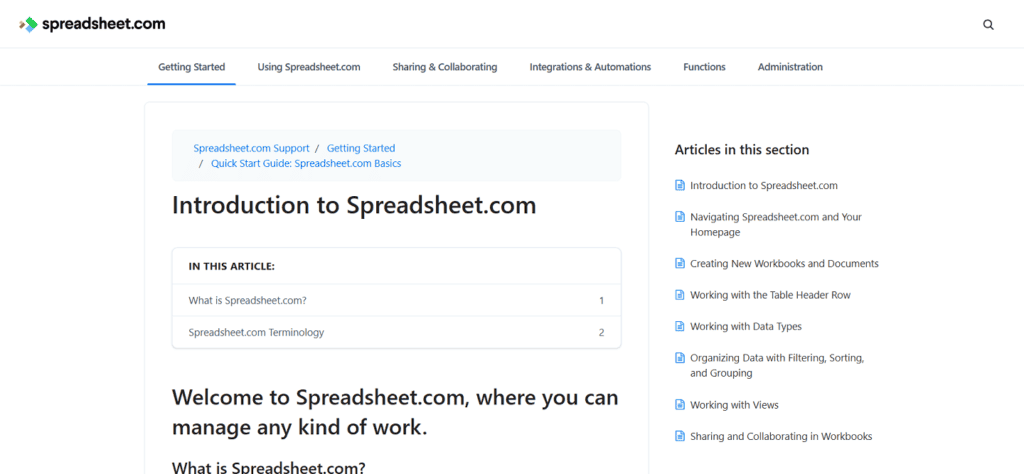Select the Functions tab
The width and height of the screenshot is (1024, 474).
click(x=704, y=67)
